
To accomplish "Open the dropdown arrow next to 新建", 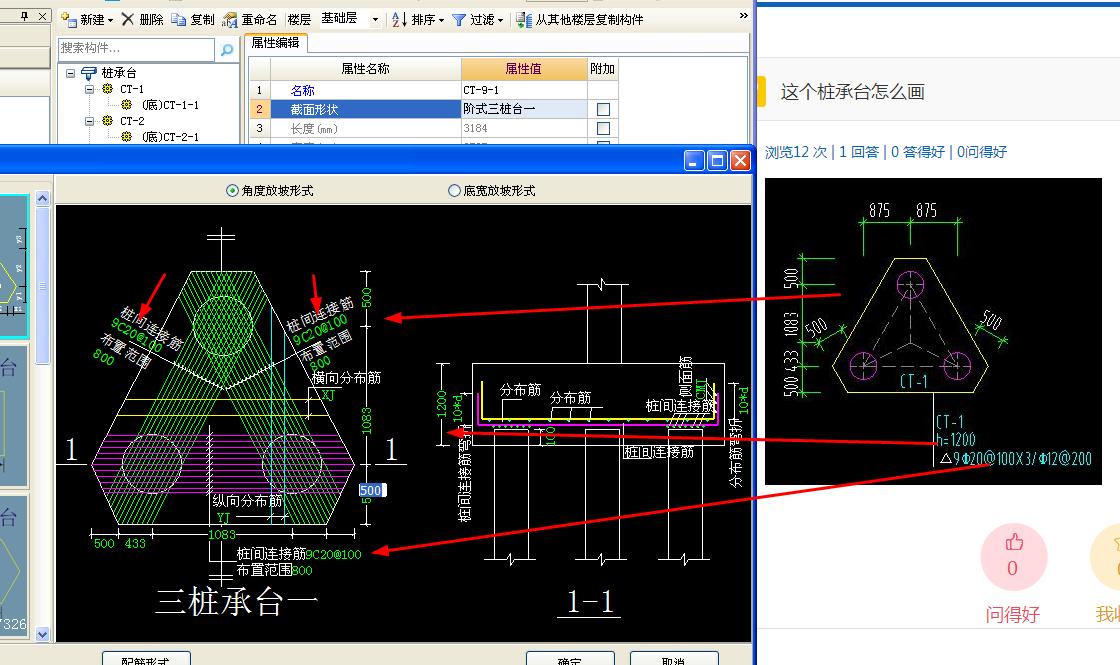I will tap(110, 20).
